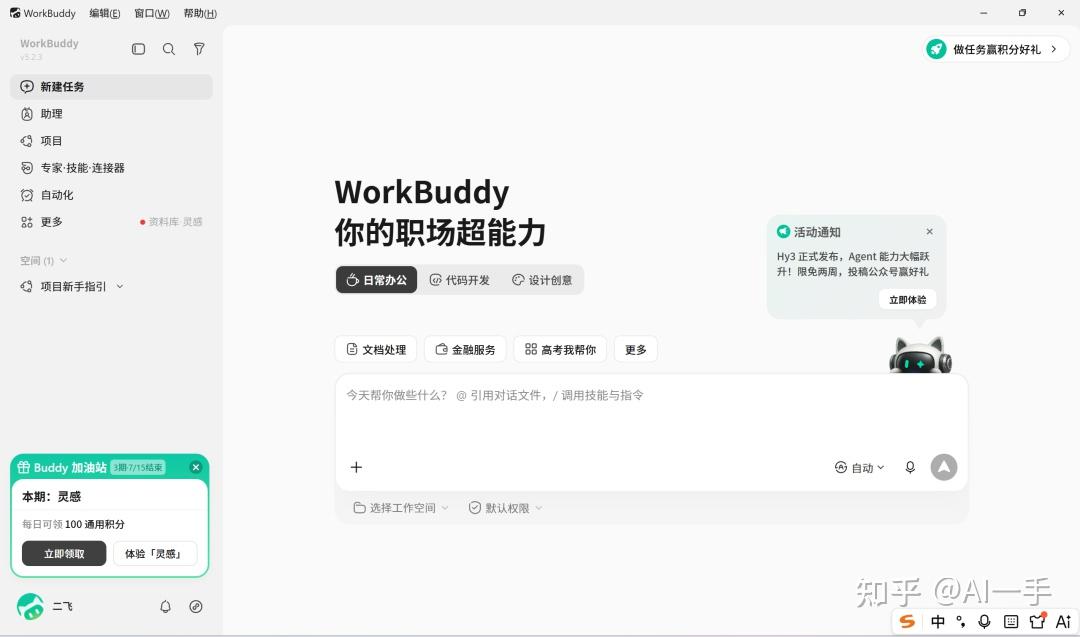Click the filter funnel icon
The width and height of the screenshot is (1080, 637).
click(x=199, y=49)
